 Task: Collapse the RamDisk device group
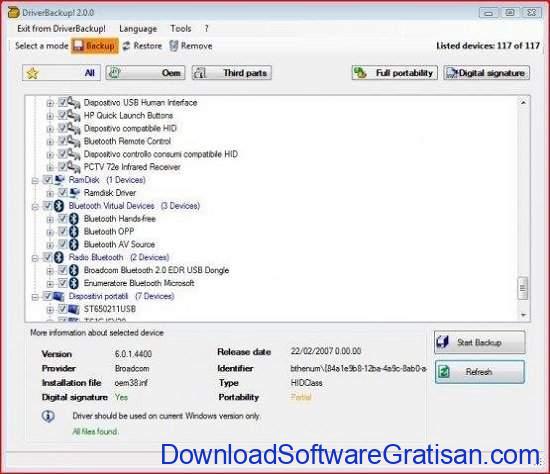pyautogui.click(x=35, y=181)
